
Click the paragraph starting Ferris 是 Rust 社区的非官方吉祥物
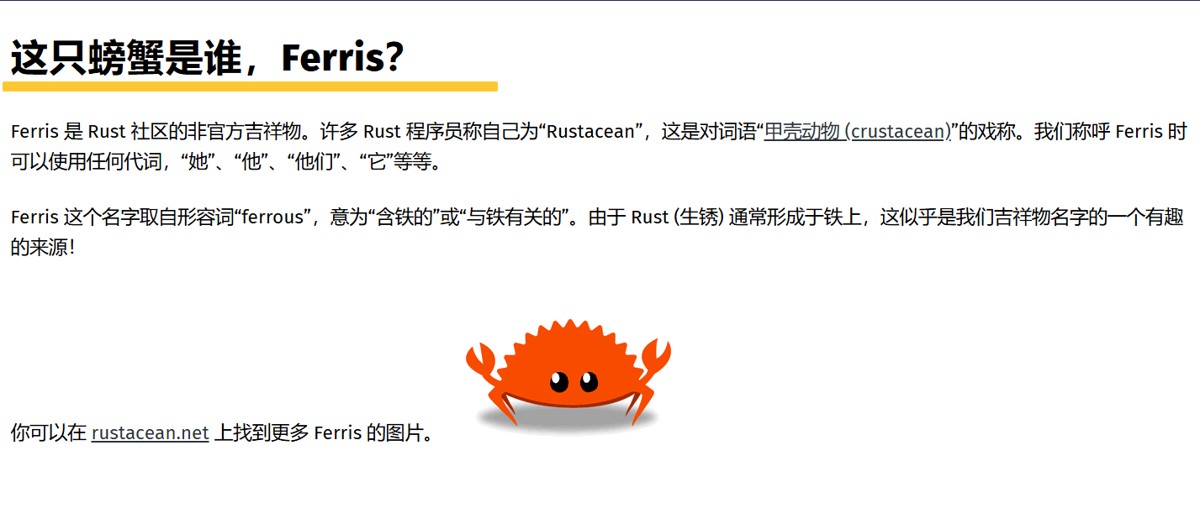[598, 146]
